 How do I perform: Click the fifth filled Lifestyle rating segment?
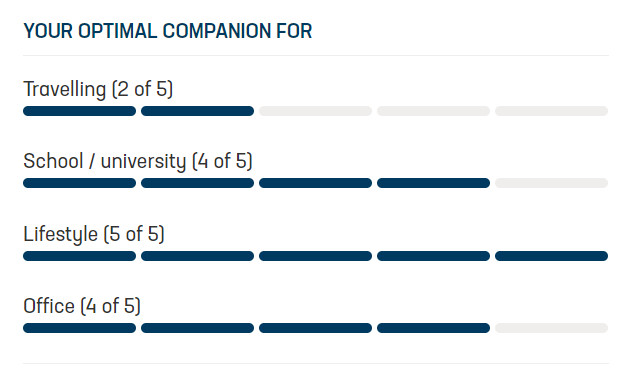[x=551, y=256]
